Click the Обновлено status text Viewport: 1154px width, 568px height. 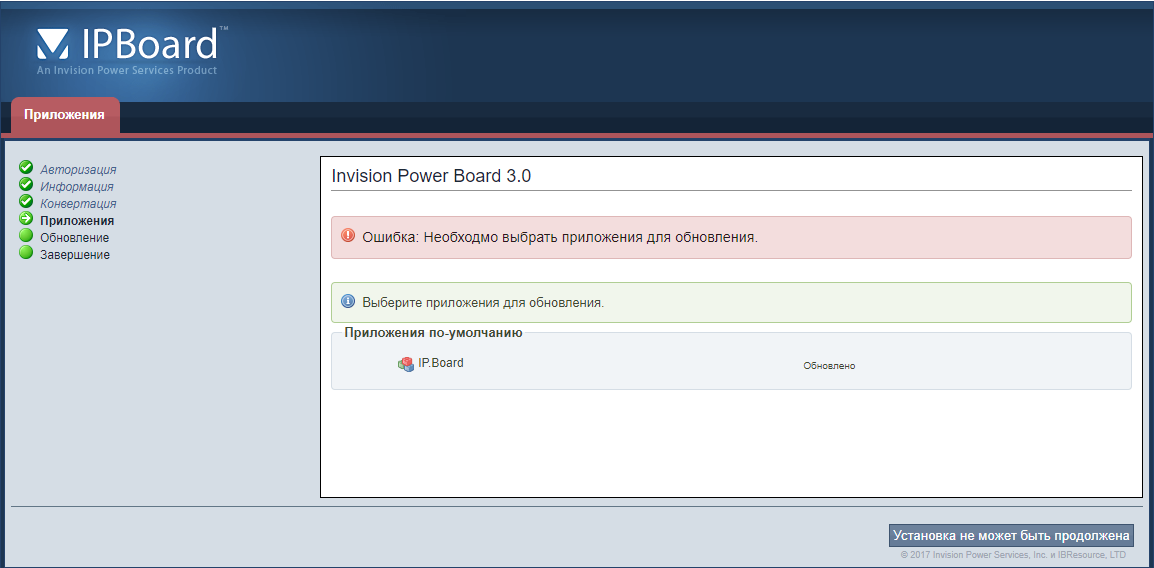pyautogui.click(x=829, y=366)
